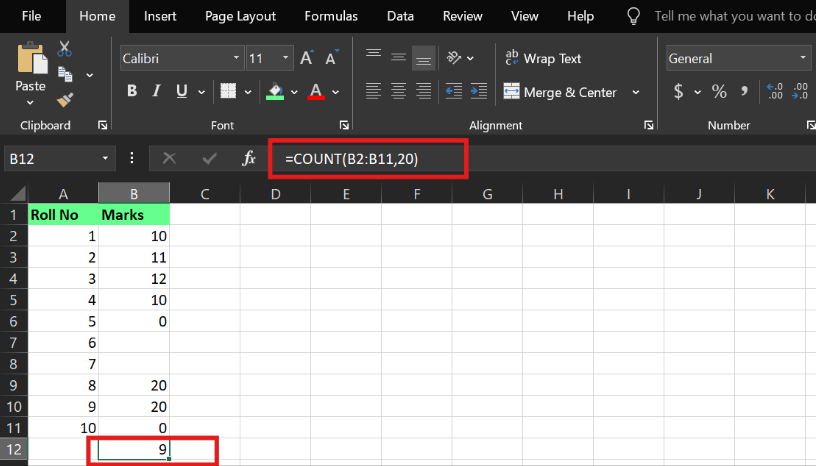The image size is (816, 466).
Task: Confirm formula entry with checkmark
Action: click(209, 158)
